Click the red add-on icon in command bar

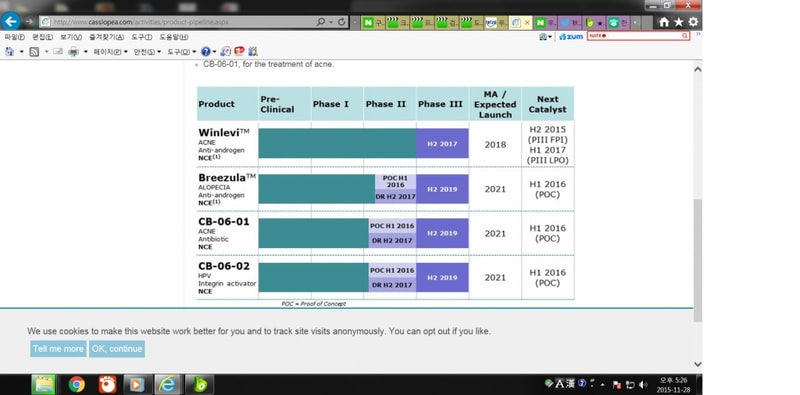(x=239, y=51)
